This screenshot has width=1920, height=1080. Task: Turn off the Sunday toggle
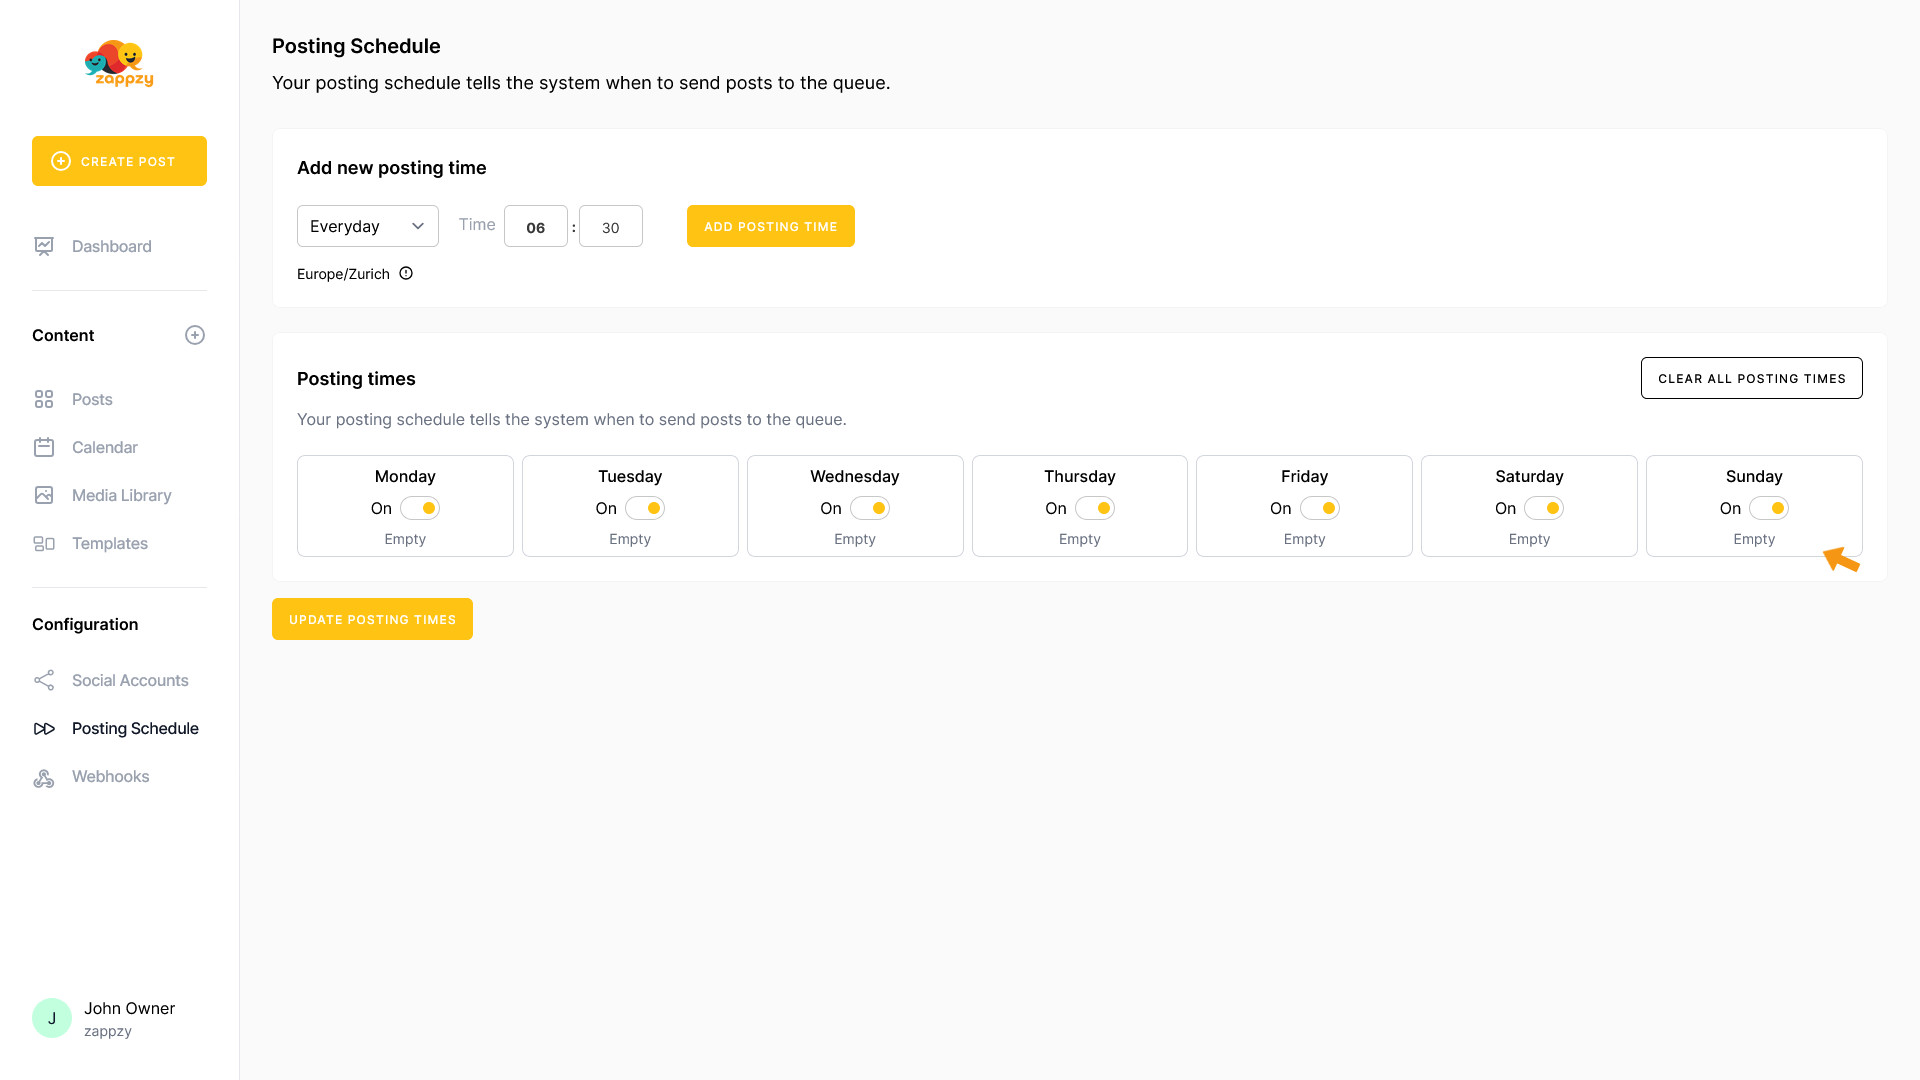(x=1768, y=508)
